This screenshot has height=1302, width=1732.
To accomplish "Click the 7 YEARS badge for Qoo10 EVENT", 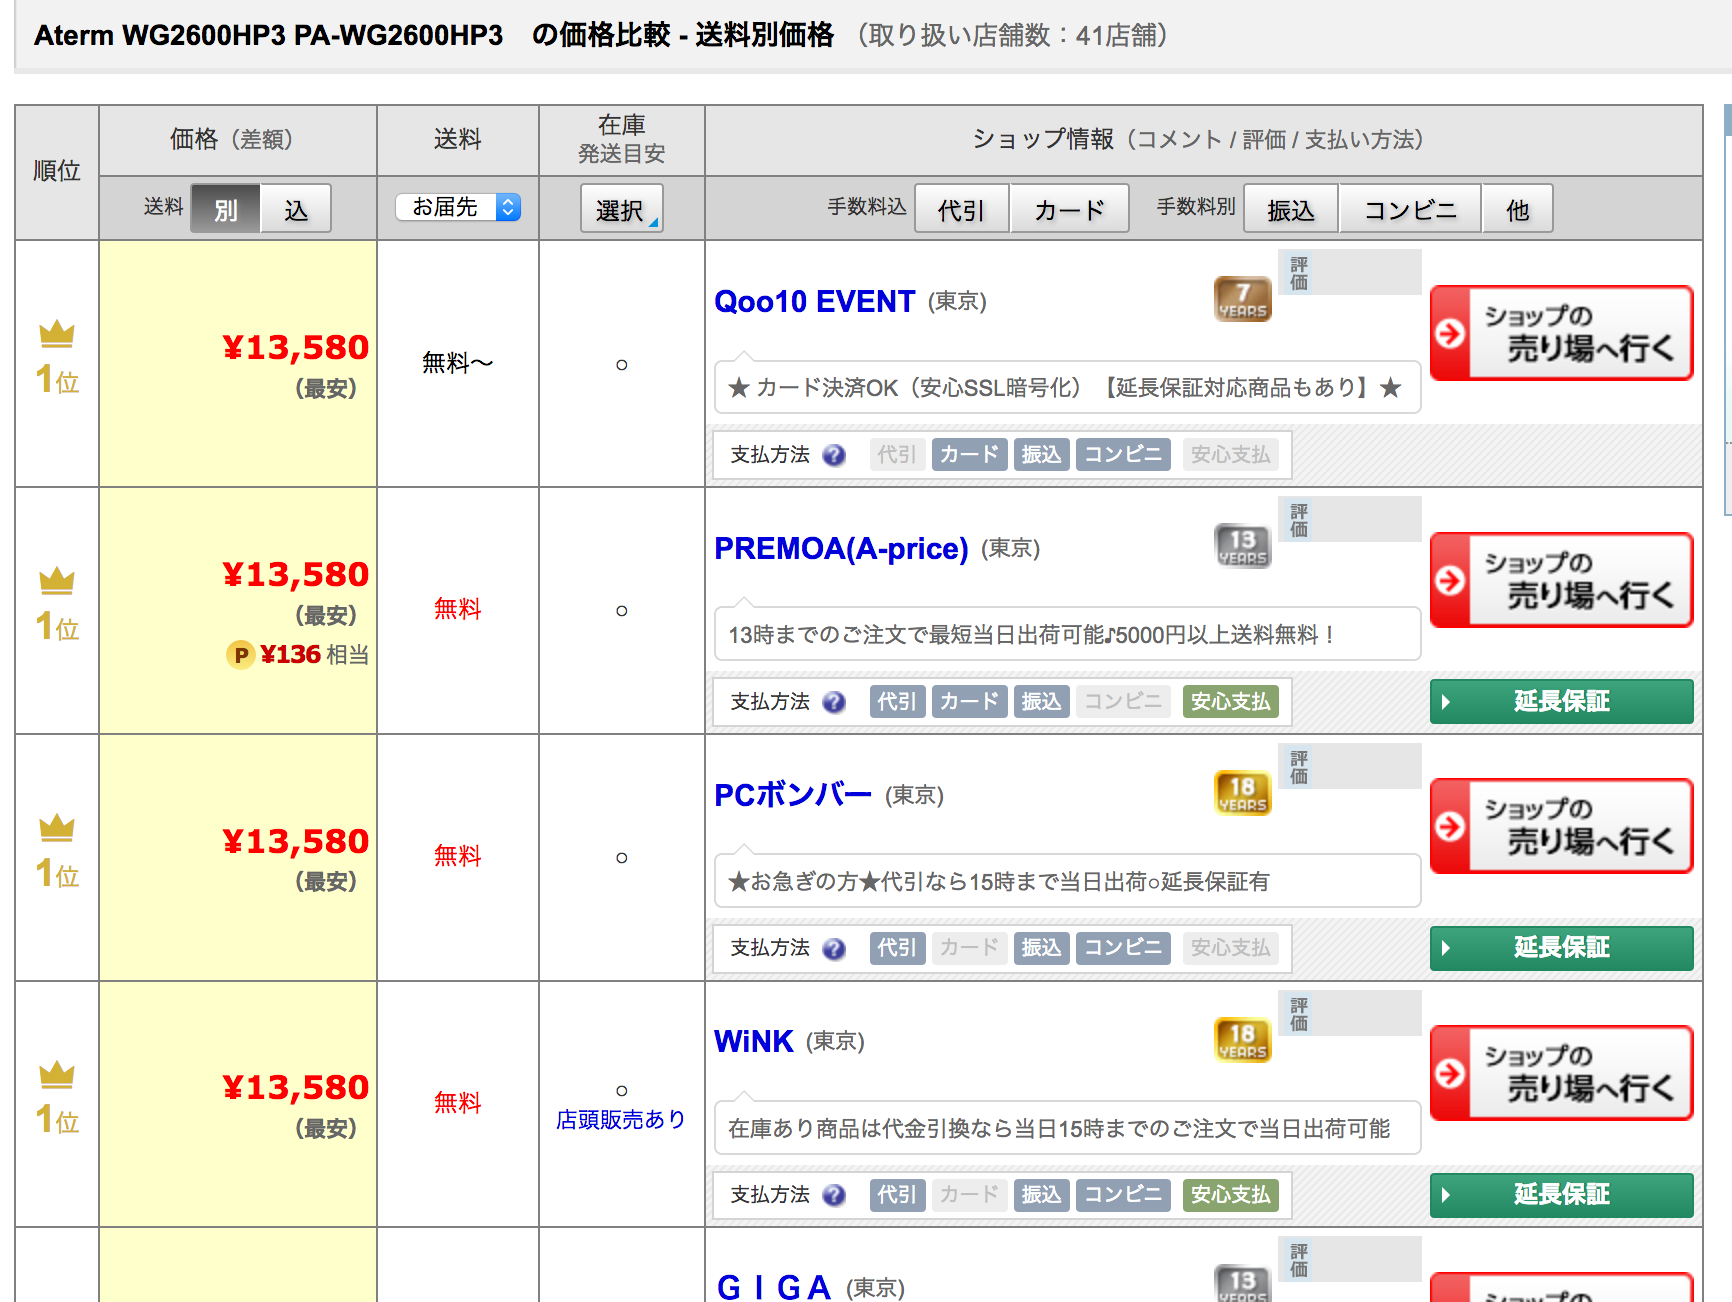I will tap(1242, 299).
